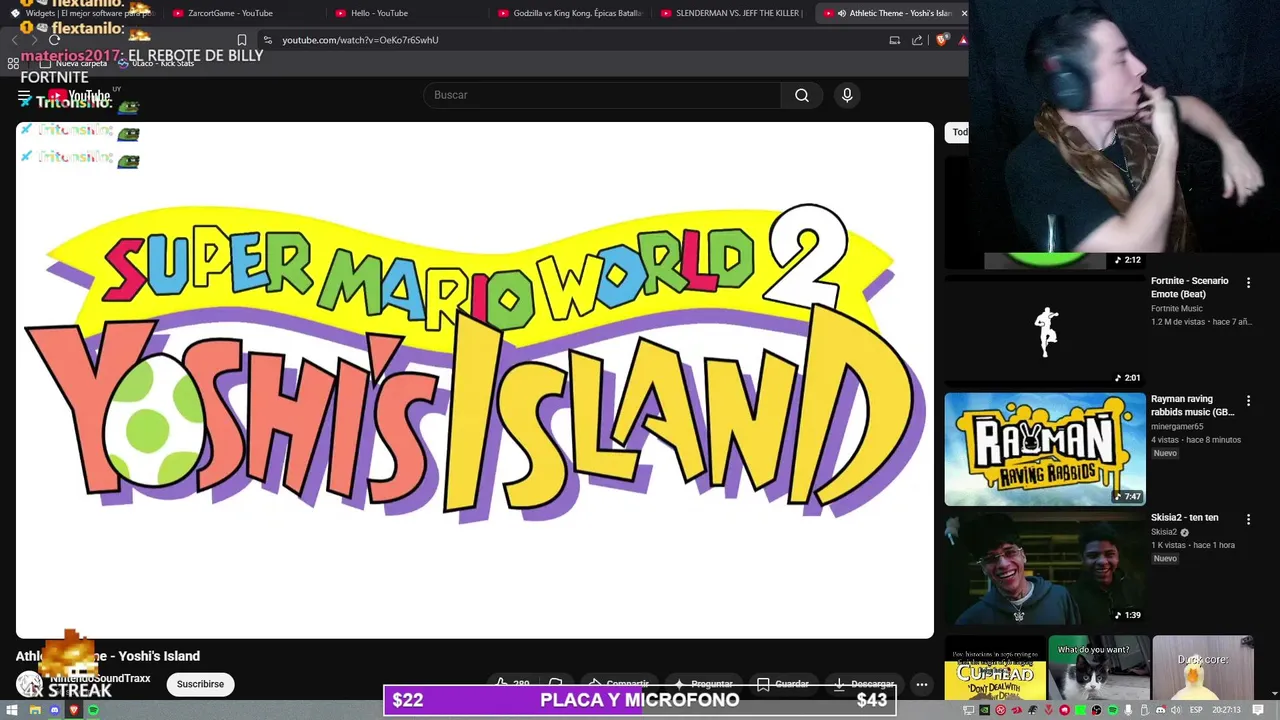Screen dimensions: 1280x720
Task: Open Windows Start menu
Action: pyautogui.click(x=13, y=710)
